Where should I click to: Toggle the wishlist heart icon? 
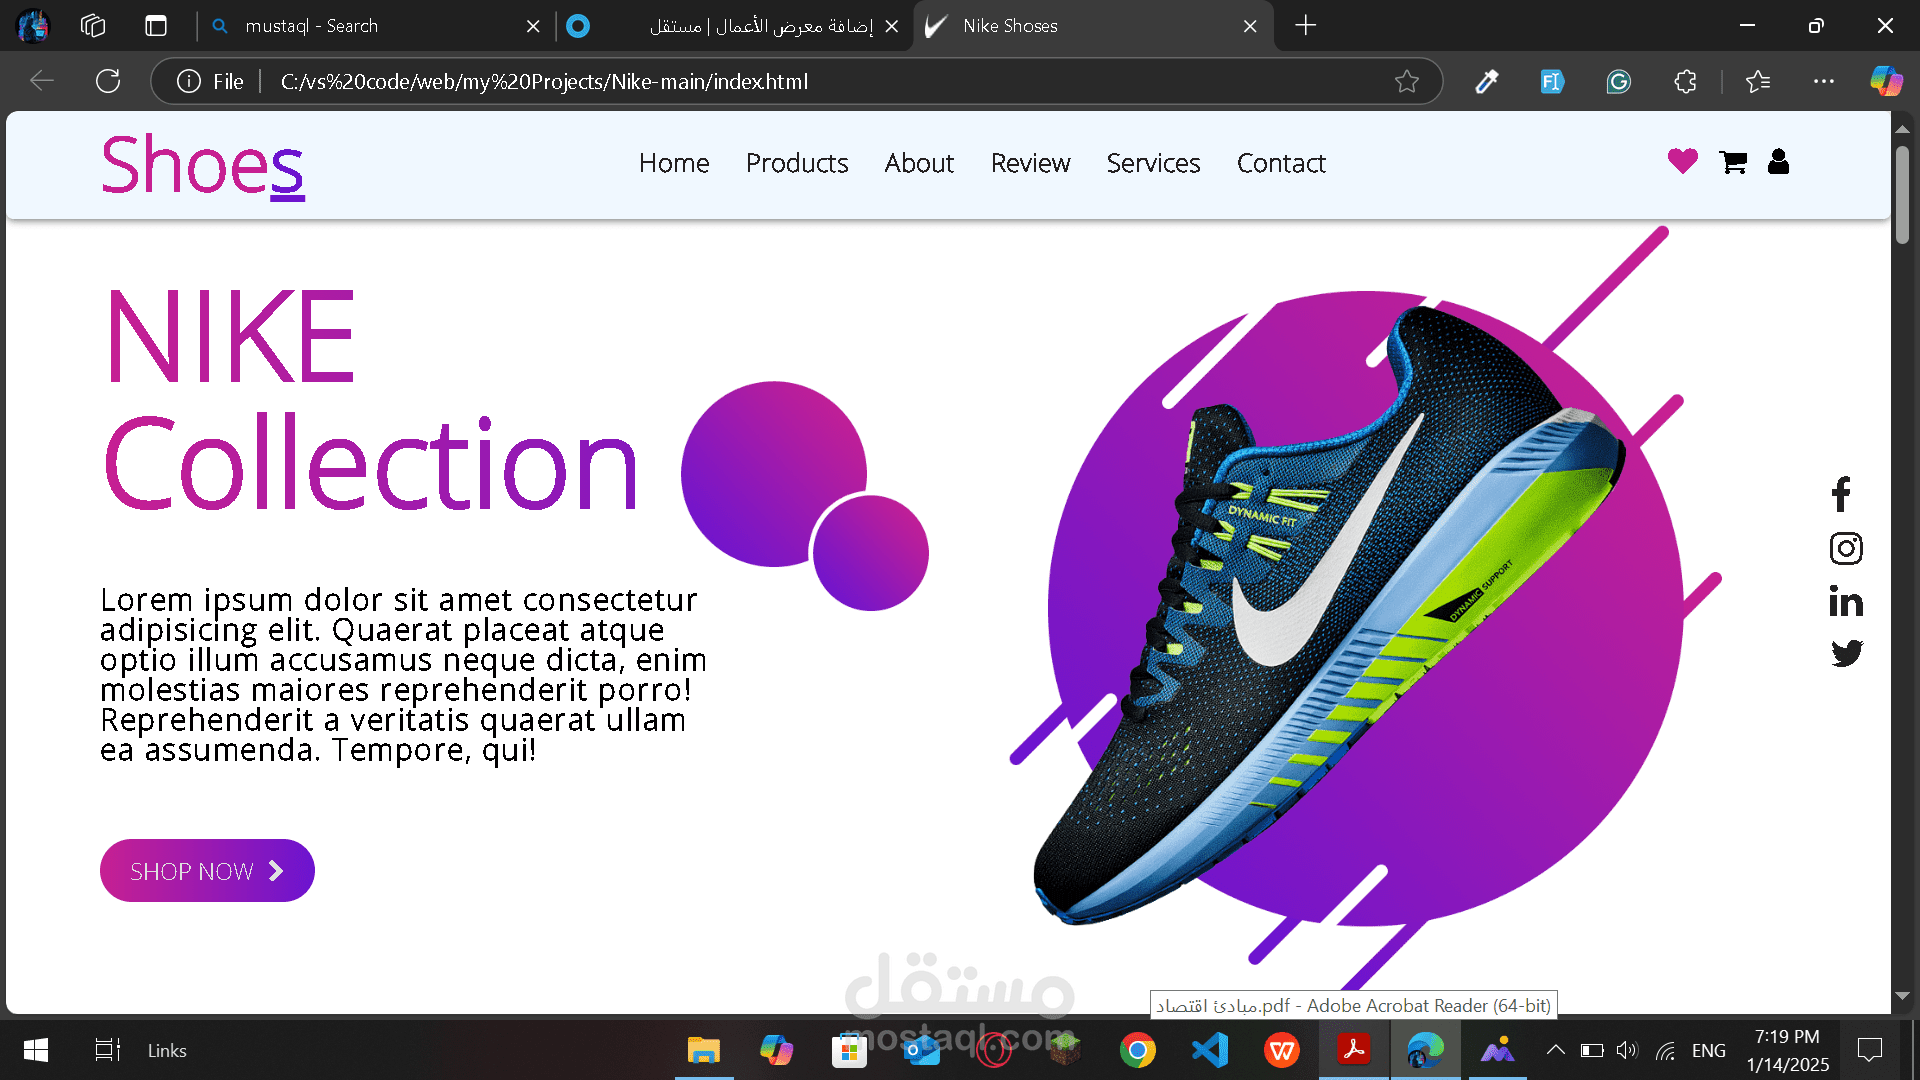click(x=1682, y=161)
